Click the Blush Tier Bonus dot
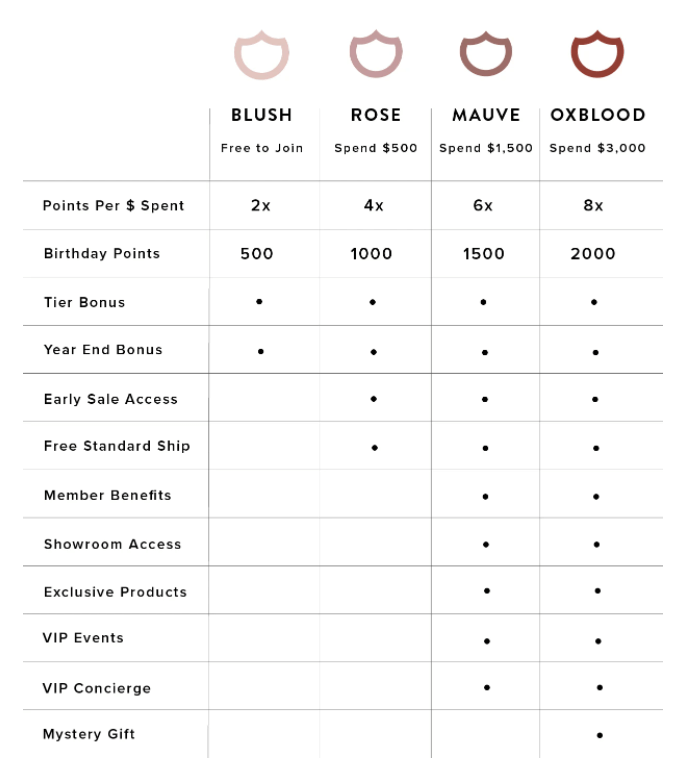 [x=259, y=301]
